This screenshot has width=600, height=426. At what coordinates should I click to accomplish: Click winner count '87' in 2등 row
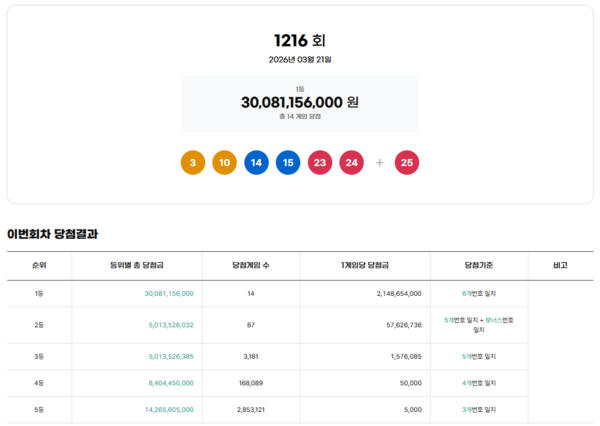251,325
